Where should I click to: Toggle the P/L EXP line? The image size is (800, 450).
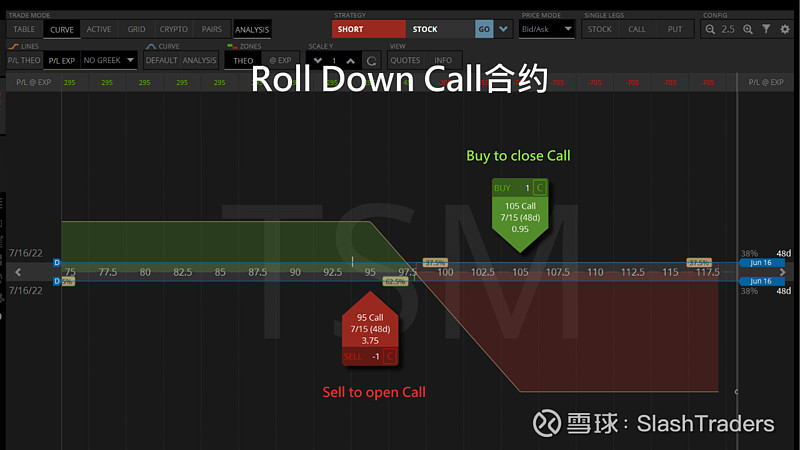click(62, 60)
